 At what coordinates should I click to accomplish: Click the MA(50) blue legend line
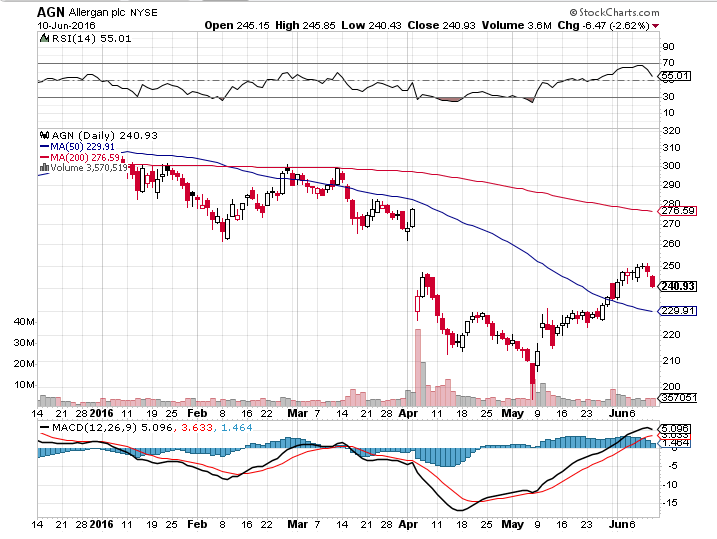44,147
